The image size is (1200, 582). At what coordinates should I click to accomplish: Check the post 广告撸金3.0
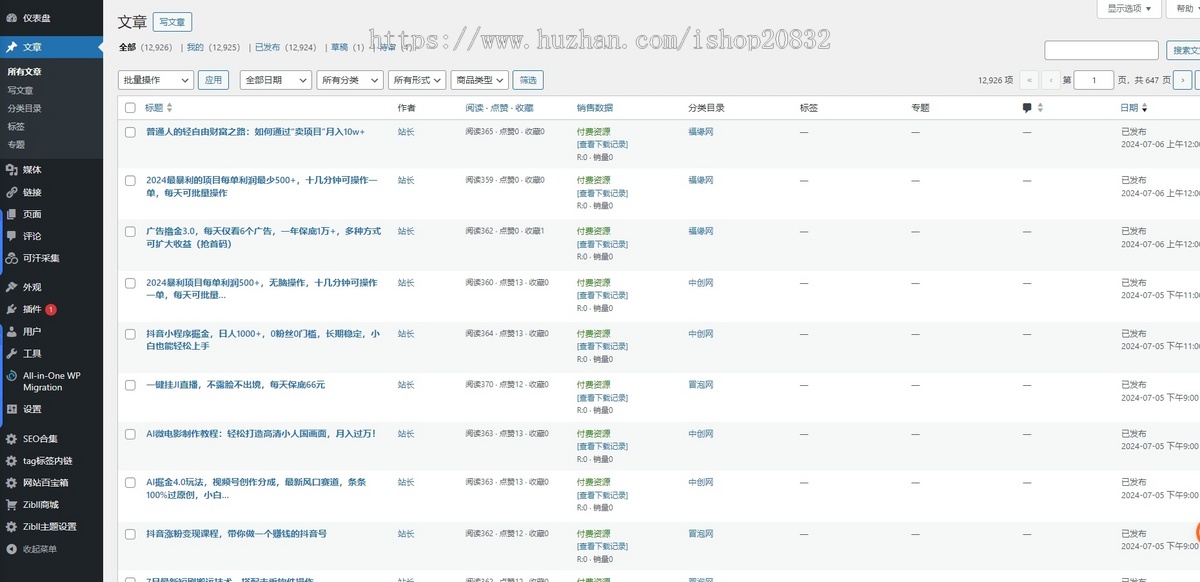pos(130,231)
